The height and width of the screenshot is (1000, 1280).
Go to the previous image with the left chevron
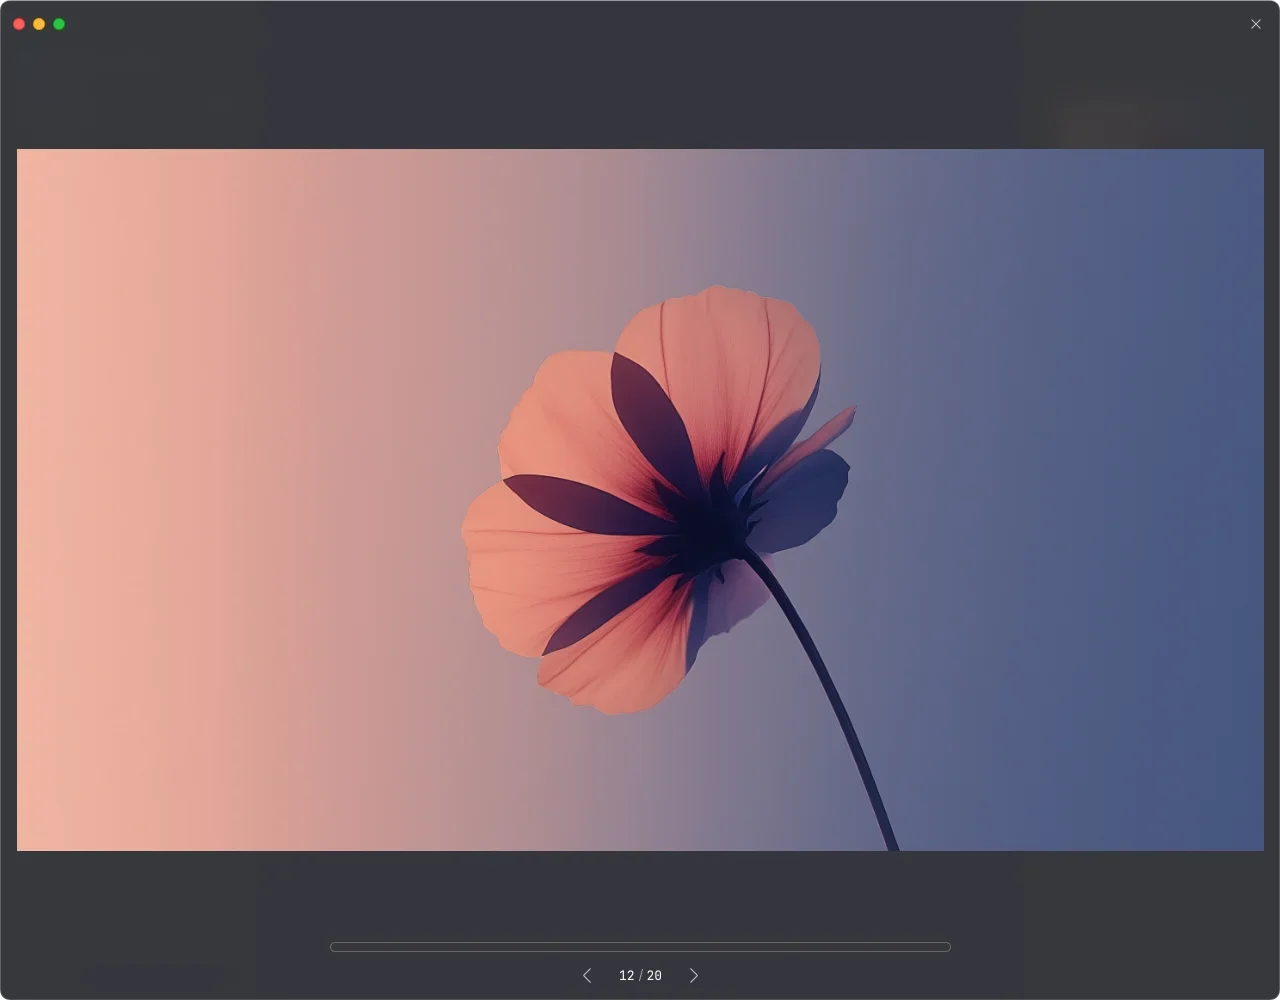pos(587,975)
